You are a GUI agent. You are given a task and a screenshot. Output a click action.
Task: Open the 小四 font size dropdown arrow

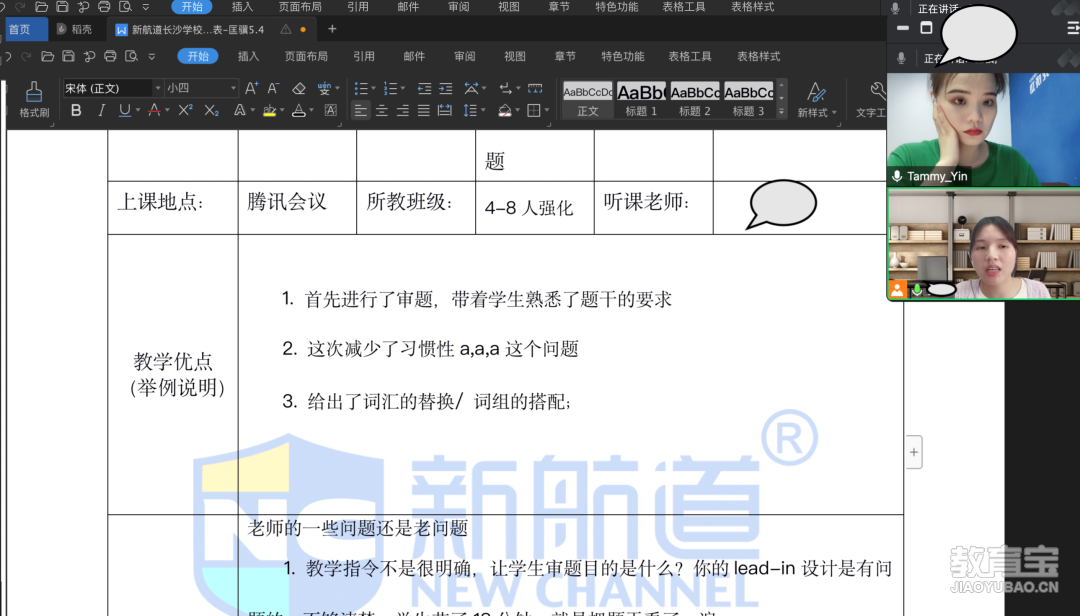(x=233, y=88)
